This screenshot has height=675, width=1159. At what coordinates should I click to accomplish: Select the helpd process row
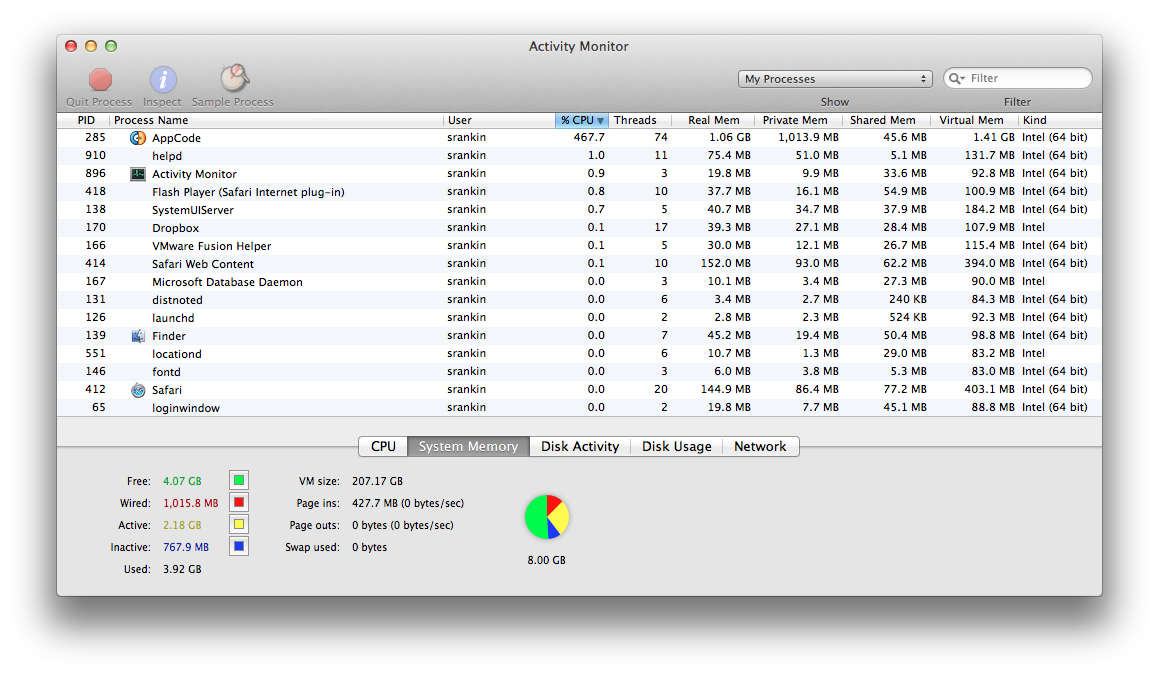[580, 156]
